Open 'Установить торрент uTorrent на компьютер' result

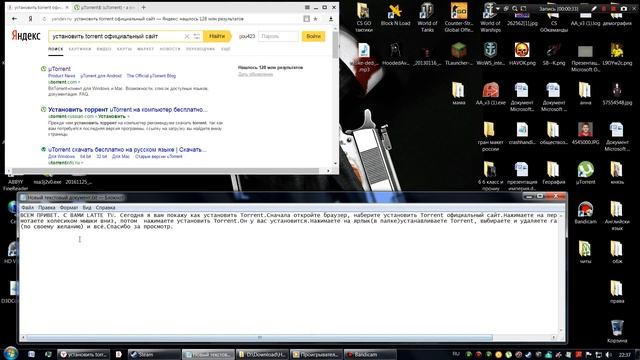tap(128, 109)
